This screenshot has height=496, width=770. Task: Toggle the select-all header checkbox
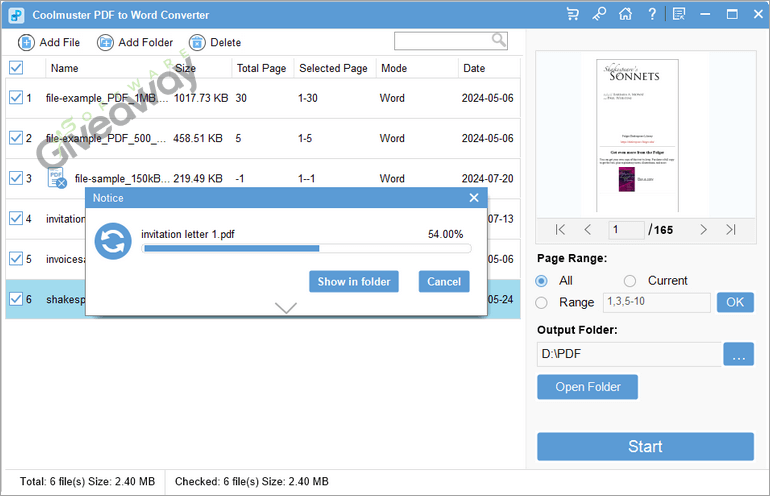pyautogui.click(x=16, y=68)
